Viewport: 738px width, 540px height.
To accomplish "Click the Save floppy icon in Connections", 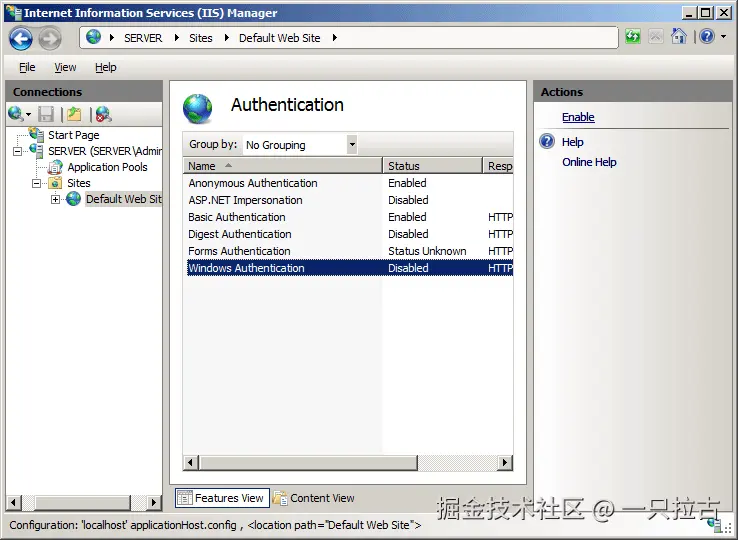I will point(46,114).
